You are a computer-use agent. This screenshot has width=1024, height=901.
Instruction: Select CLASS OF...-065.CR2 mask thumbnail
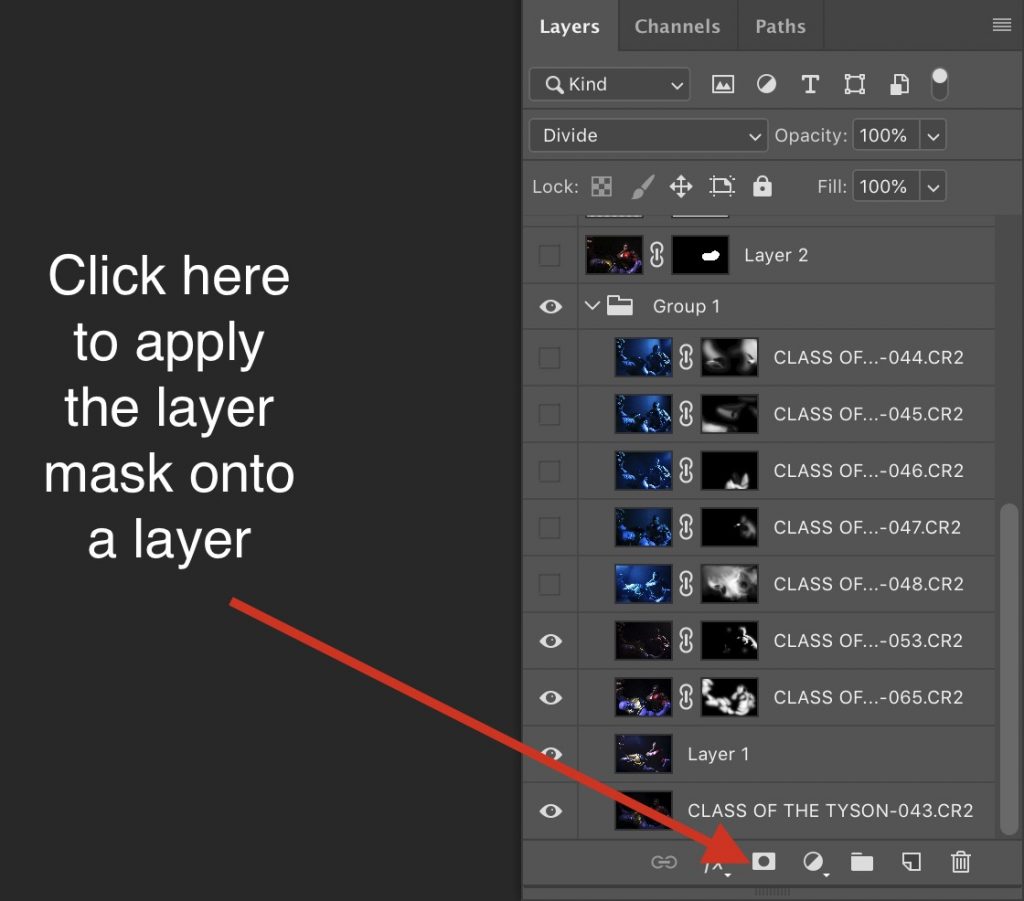729,697
